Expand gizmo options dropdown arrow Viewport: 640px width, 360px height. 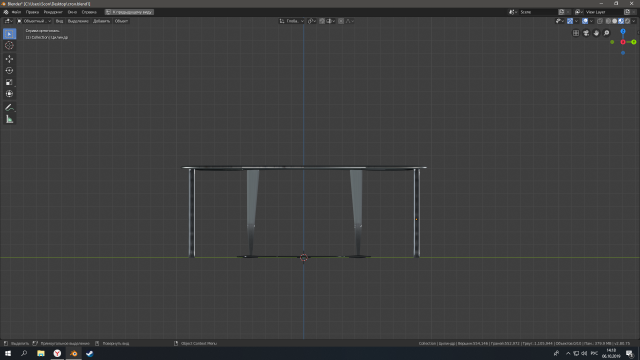point(576,21)
